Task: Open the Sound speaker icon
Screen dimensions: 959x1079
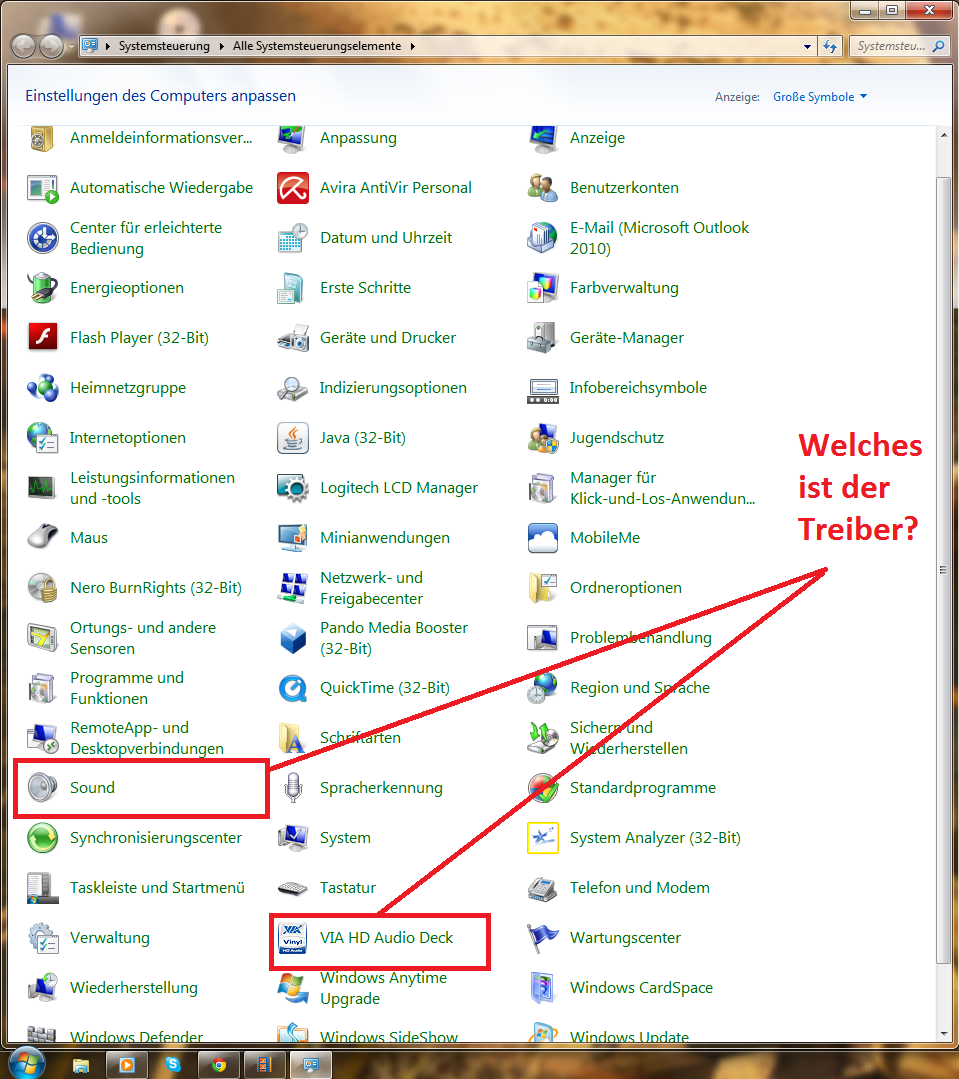Action: pos(43,788)
